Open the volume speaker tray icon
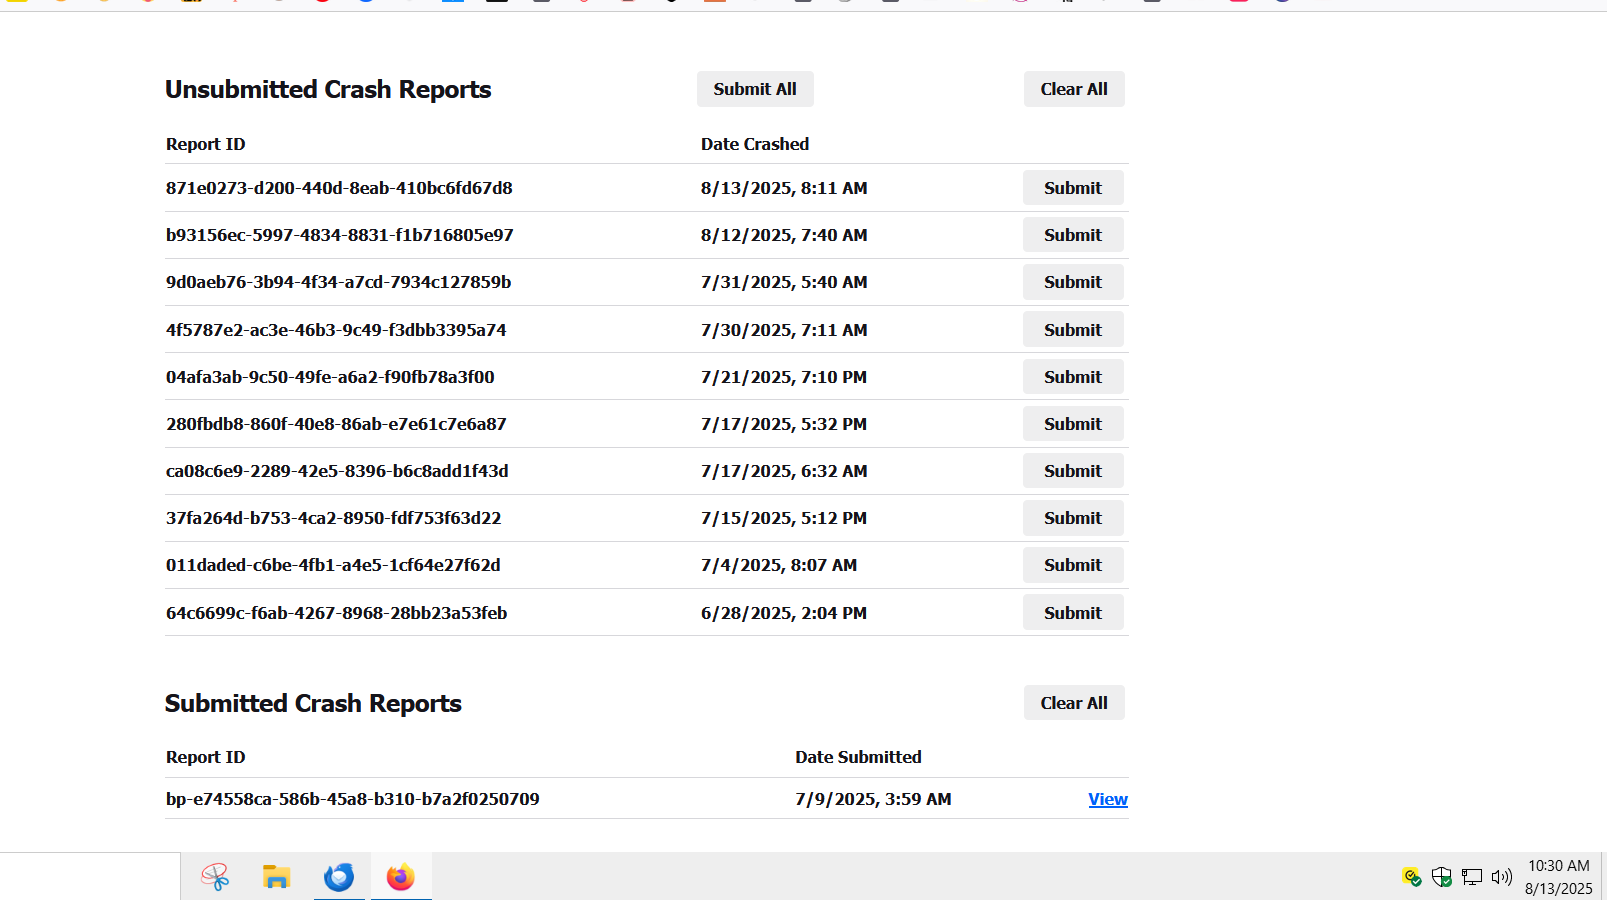Viewport: 1607px width, 900px height. pos(1501,877)
